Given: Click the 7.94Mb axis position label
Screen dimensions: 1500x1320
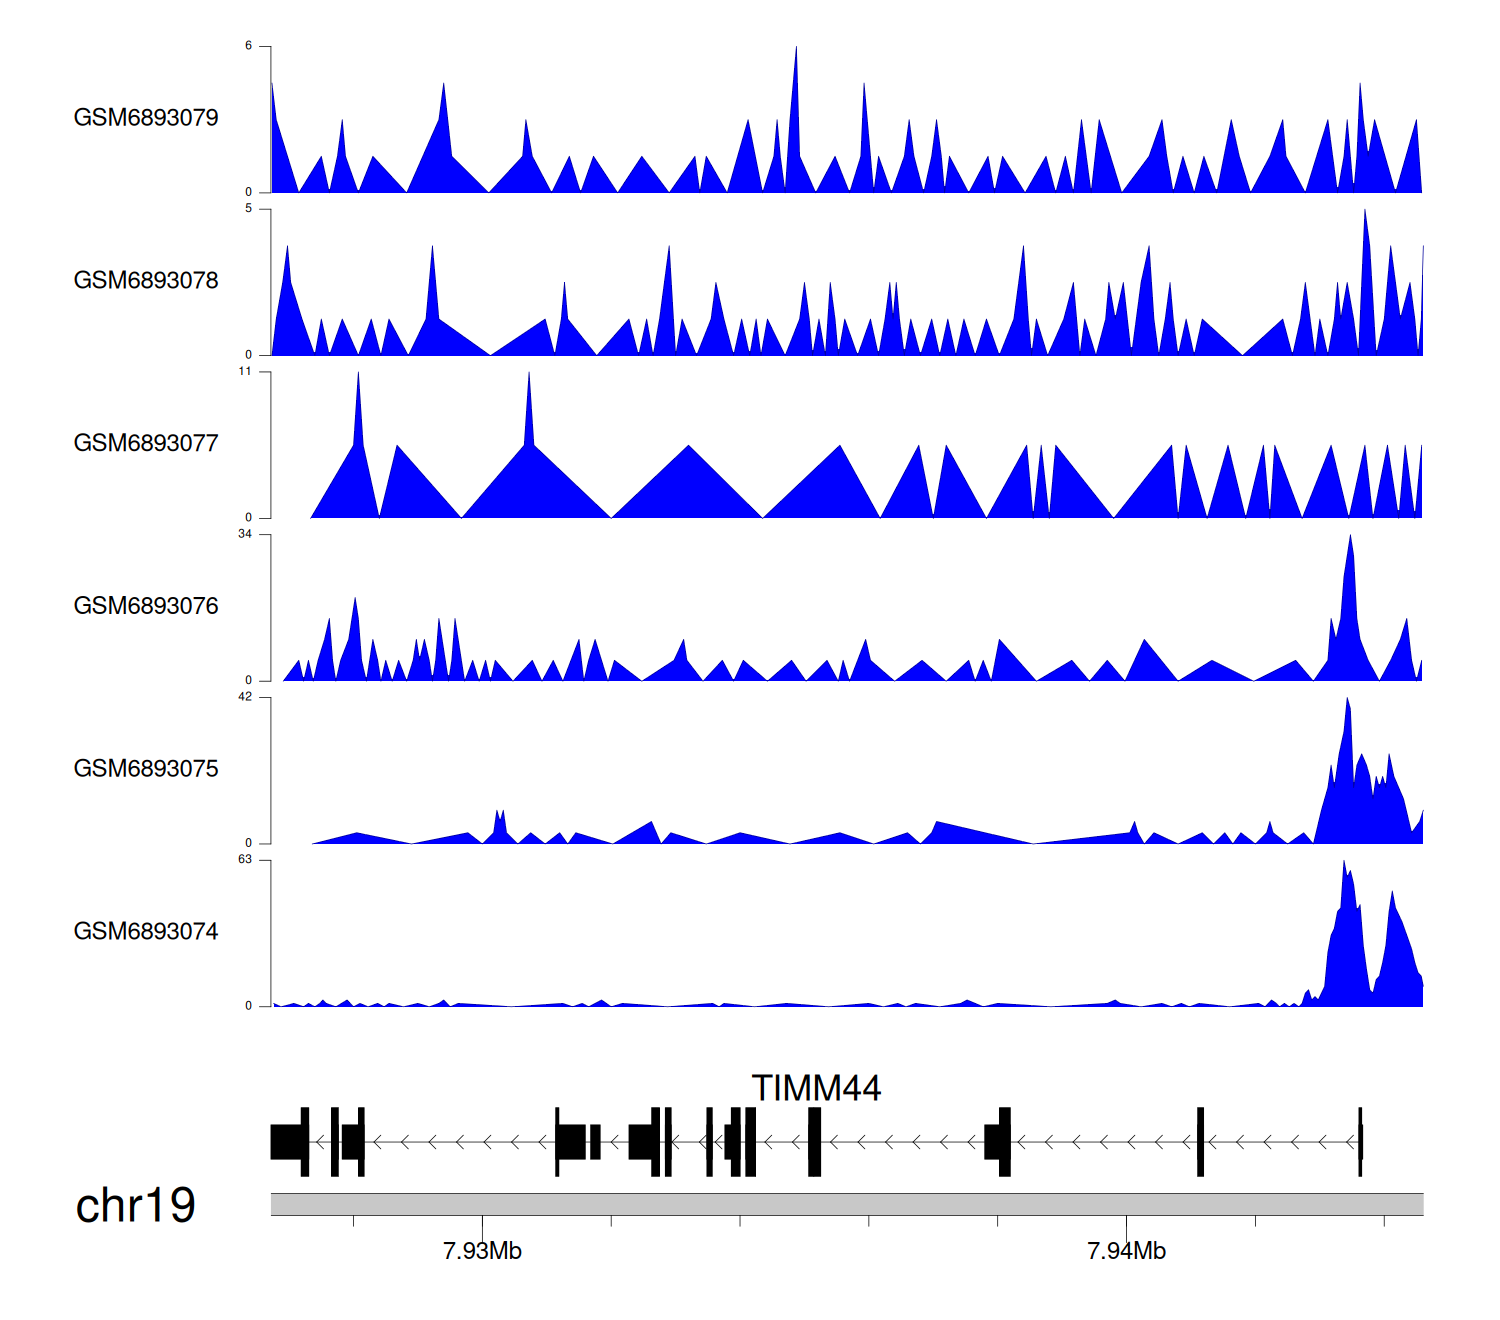Looking at the screenshot, I should pyautogui.click(x=1126, y=1251).
